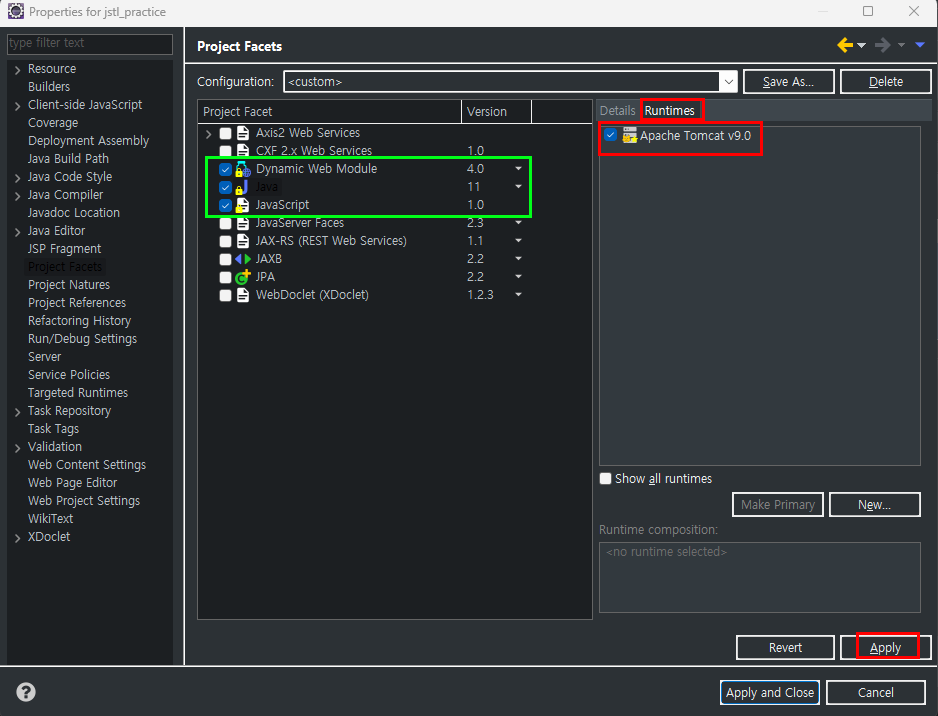Select Web Project Settings in sidebar

tap(84, 501)
